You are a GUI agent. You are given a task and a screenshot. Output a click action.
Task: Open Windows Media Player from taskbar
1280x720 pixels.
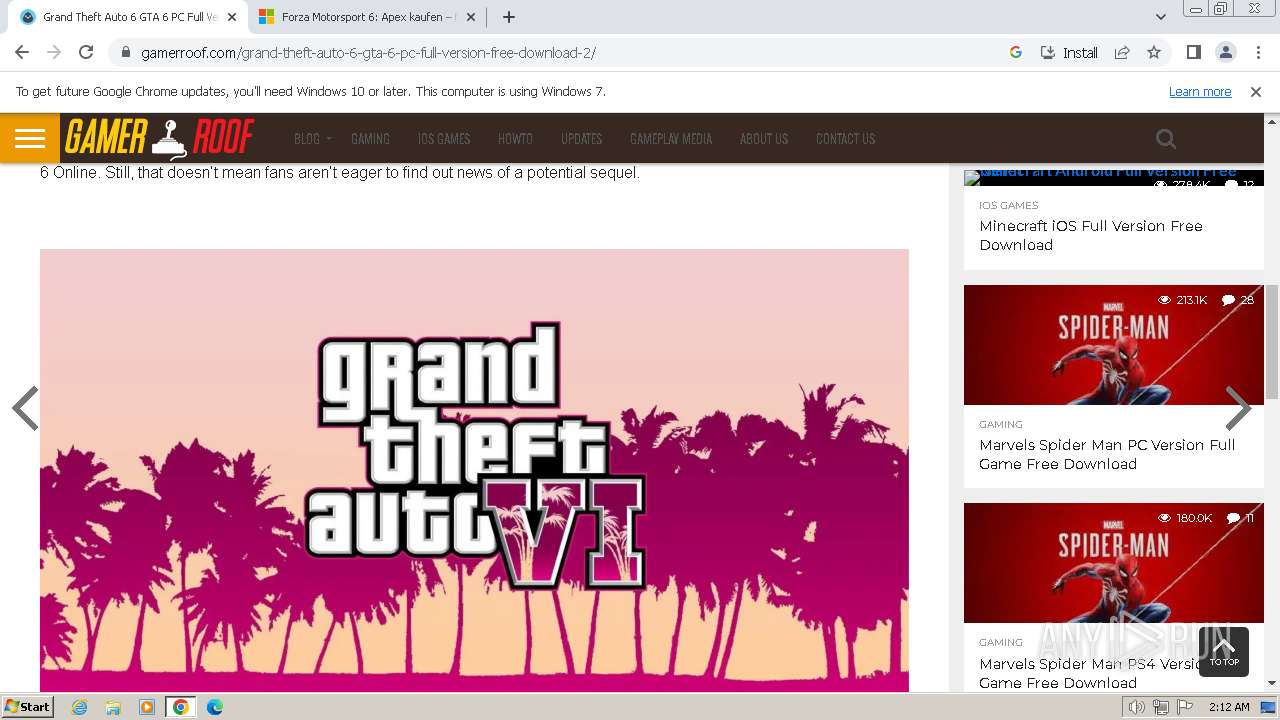coord(147,707)
